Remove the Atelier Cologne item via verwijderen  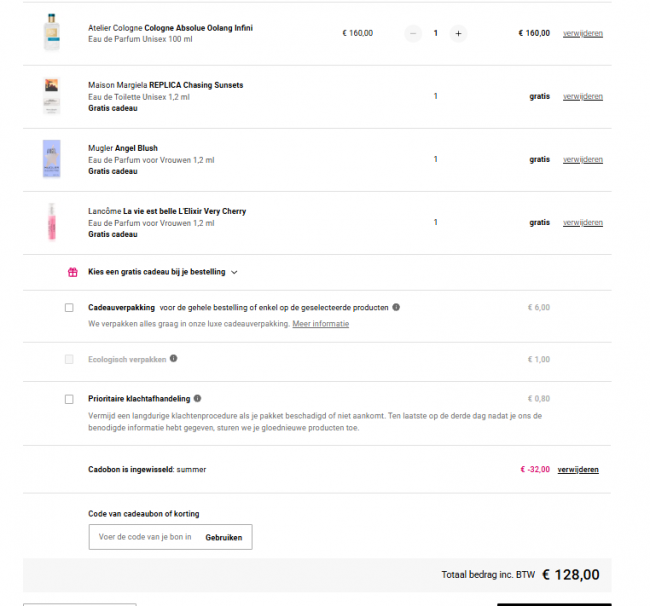582,34
